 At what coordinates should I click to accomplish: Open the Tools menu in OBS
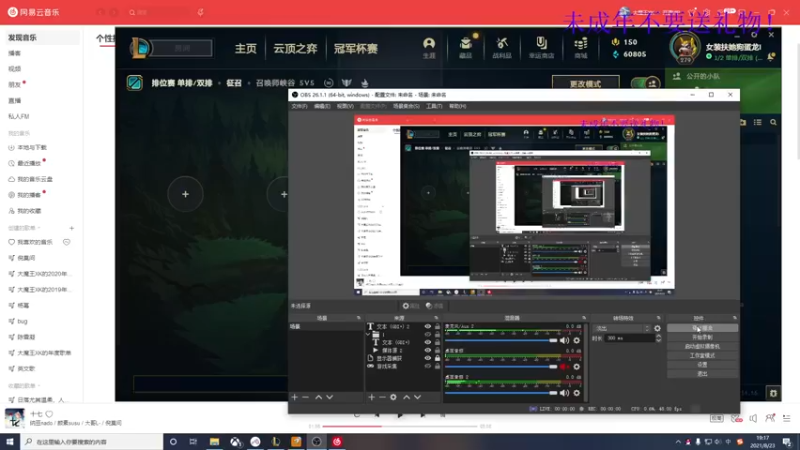[x=434, y=106]
